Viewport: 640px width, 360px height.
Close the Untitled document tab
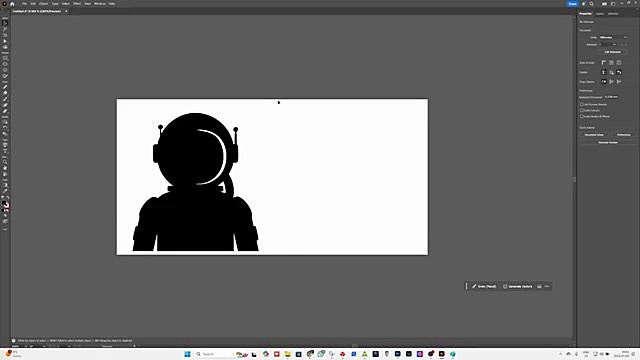(x=66, y=11)
